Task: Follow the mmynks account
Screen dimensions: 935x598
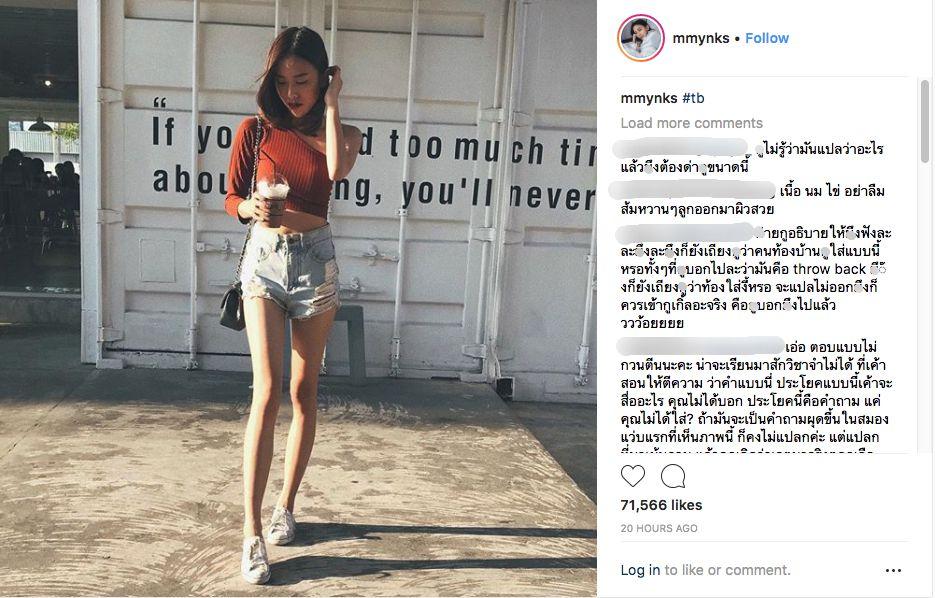Action: pos(767,38)
